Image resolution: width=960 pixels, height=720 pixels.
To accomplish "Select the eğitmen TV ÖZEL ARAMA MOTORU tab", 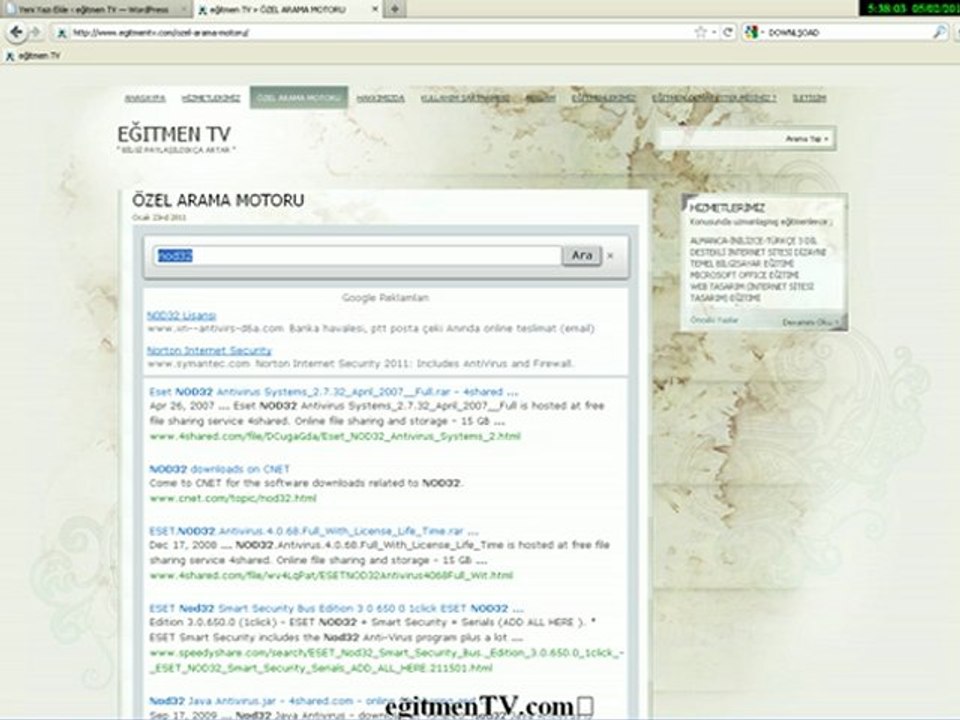I will pos(288,9).
